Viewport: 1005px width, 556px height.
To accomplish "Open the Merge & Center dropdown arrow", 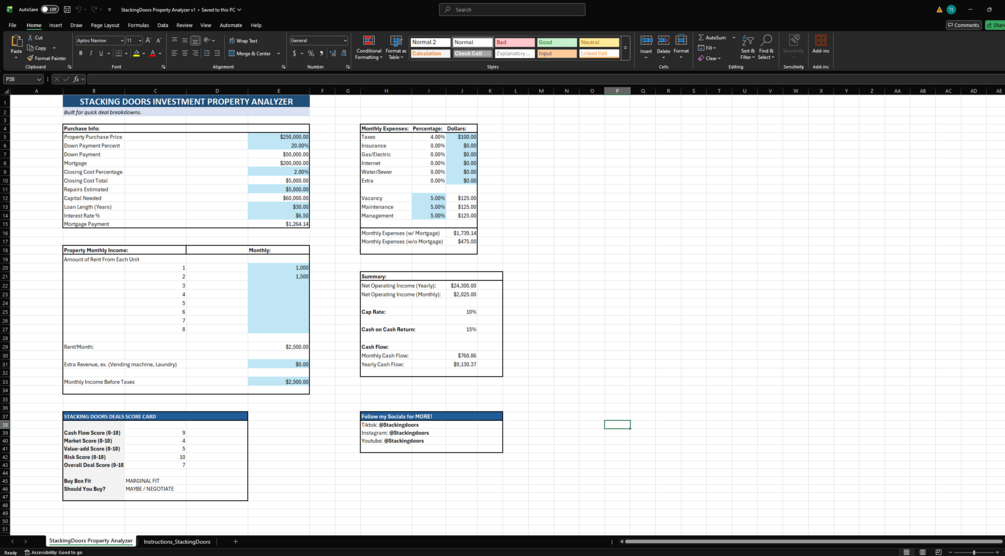I will coord(278,54).
